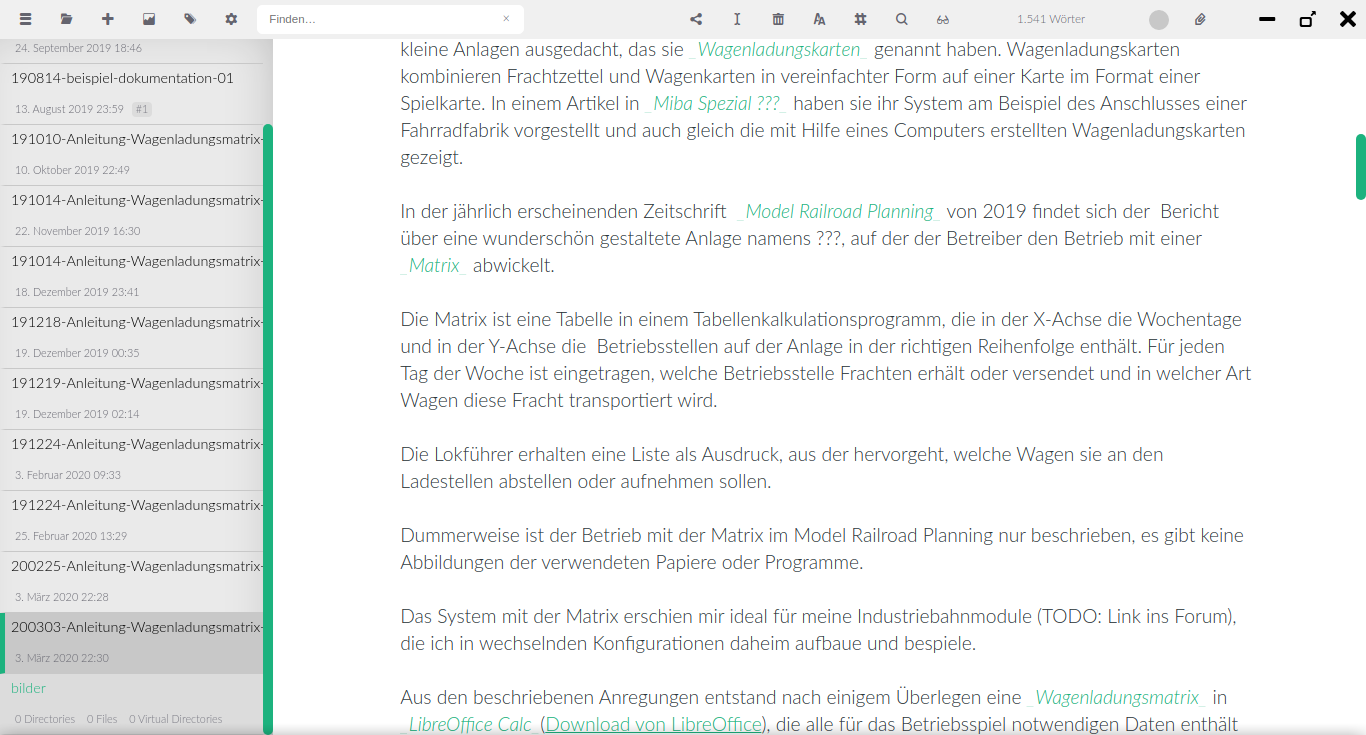Clear the search field with the ×
The width and height of the screenshot is (1366, 735).
coord(506,19)
